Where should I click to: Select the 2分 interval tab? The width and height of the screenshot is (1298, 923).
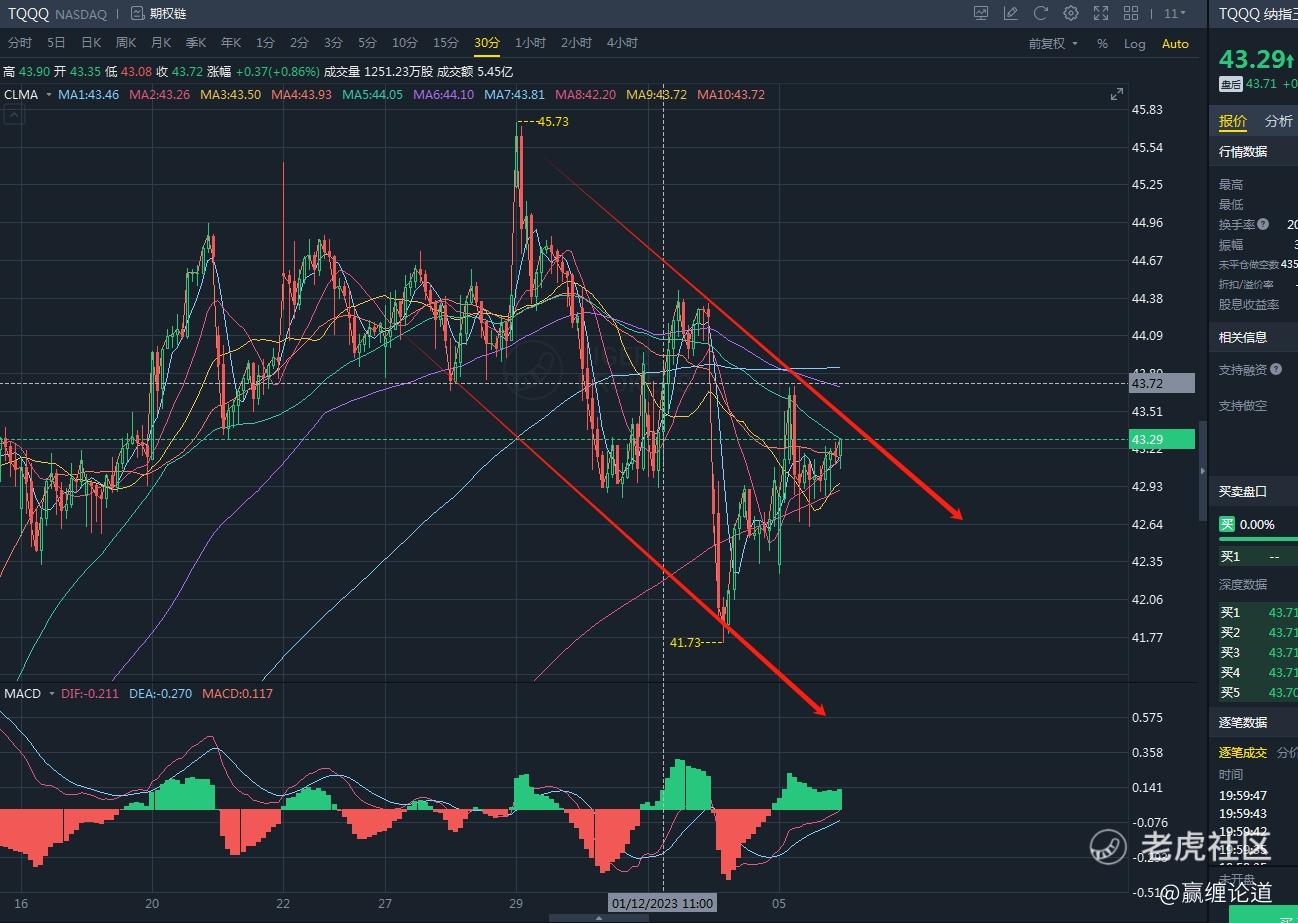point(299,43)
